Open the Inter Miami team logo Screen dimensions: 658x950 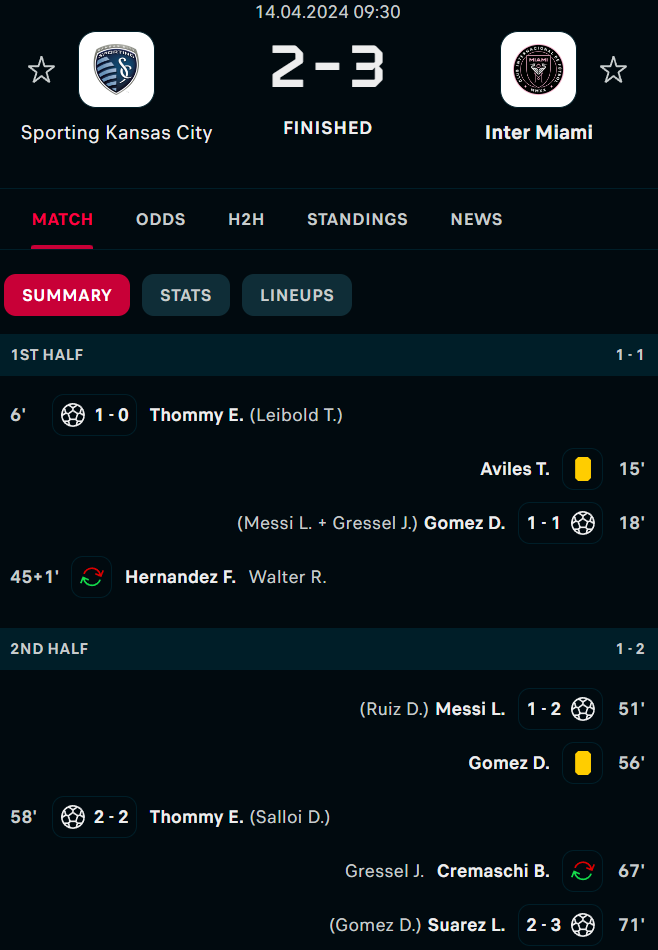[538, 70]
